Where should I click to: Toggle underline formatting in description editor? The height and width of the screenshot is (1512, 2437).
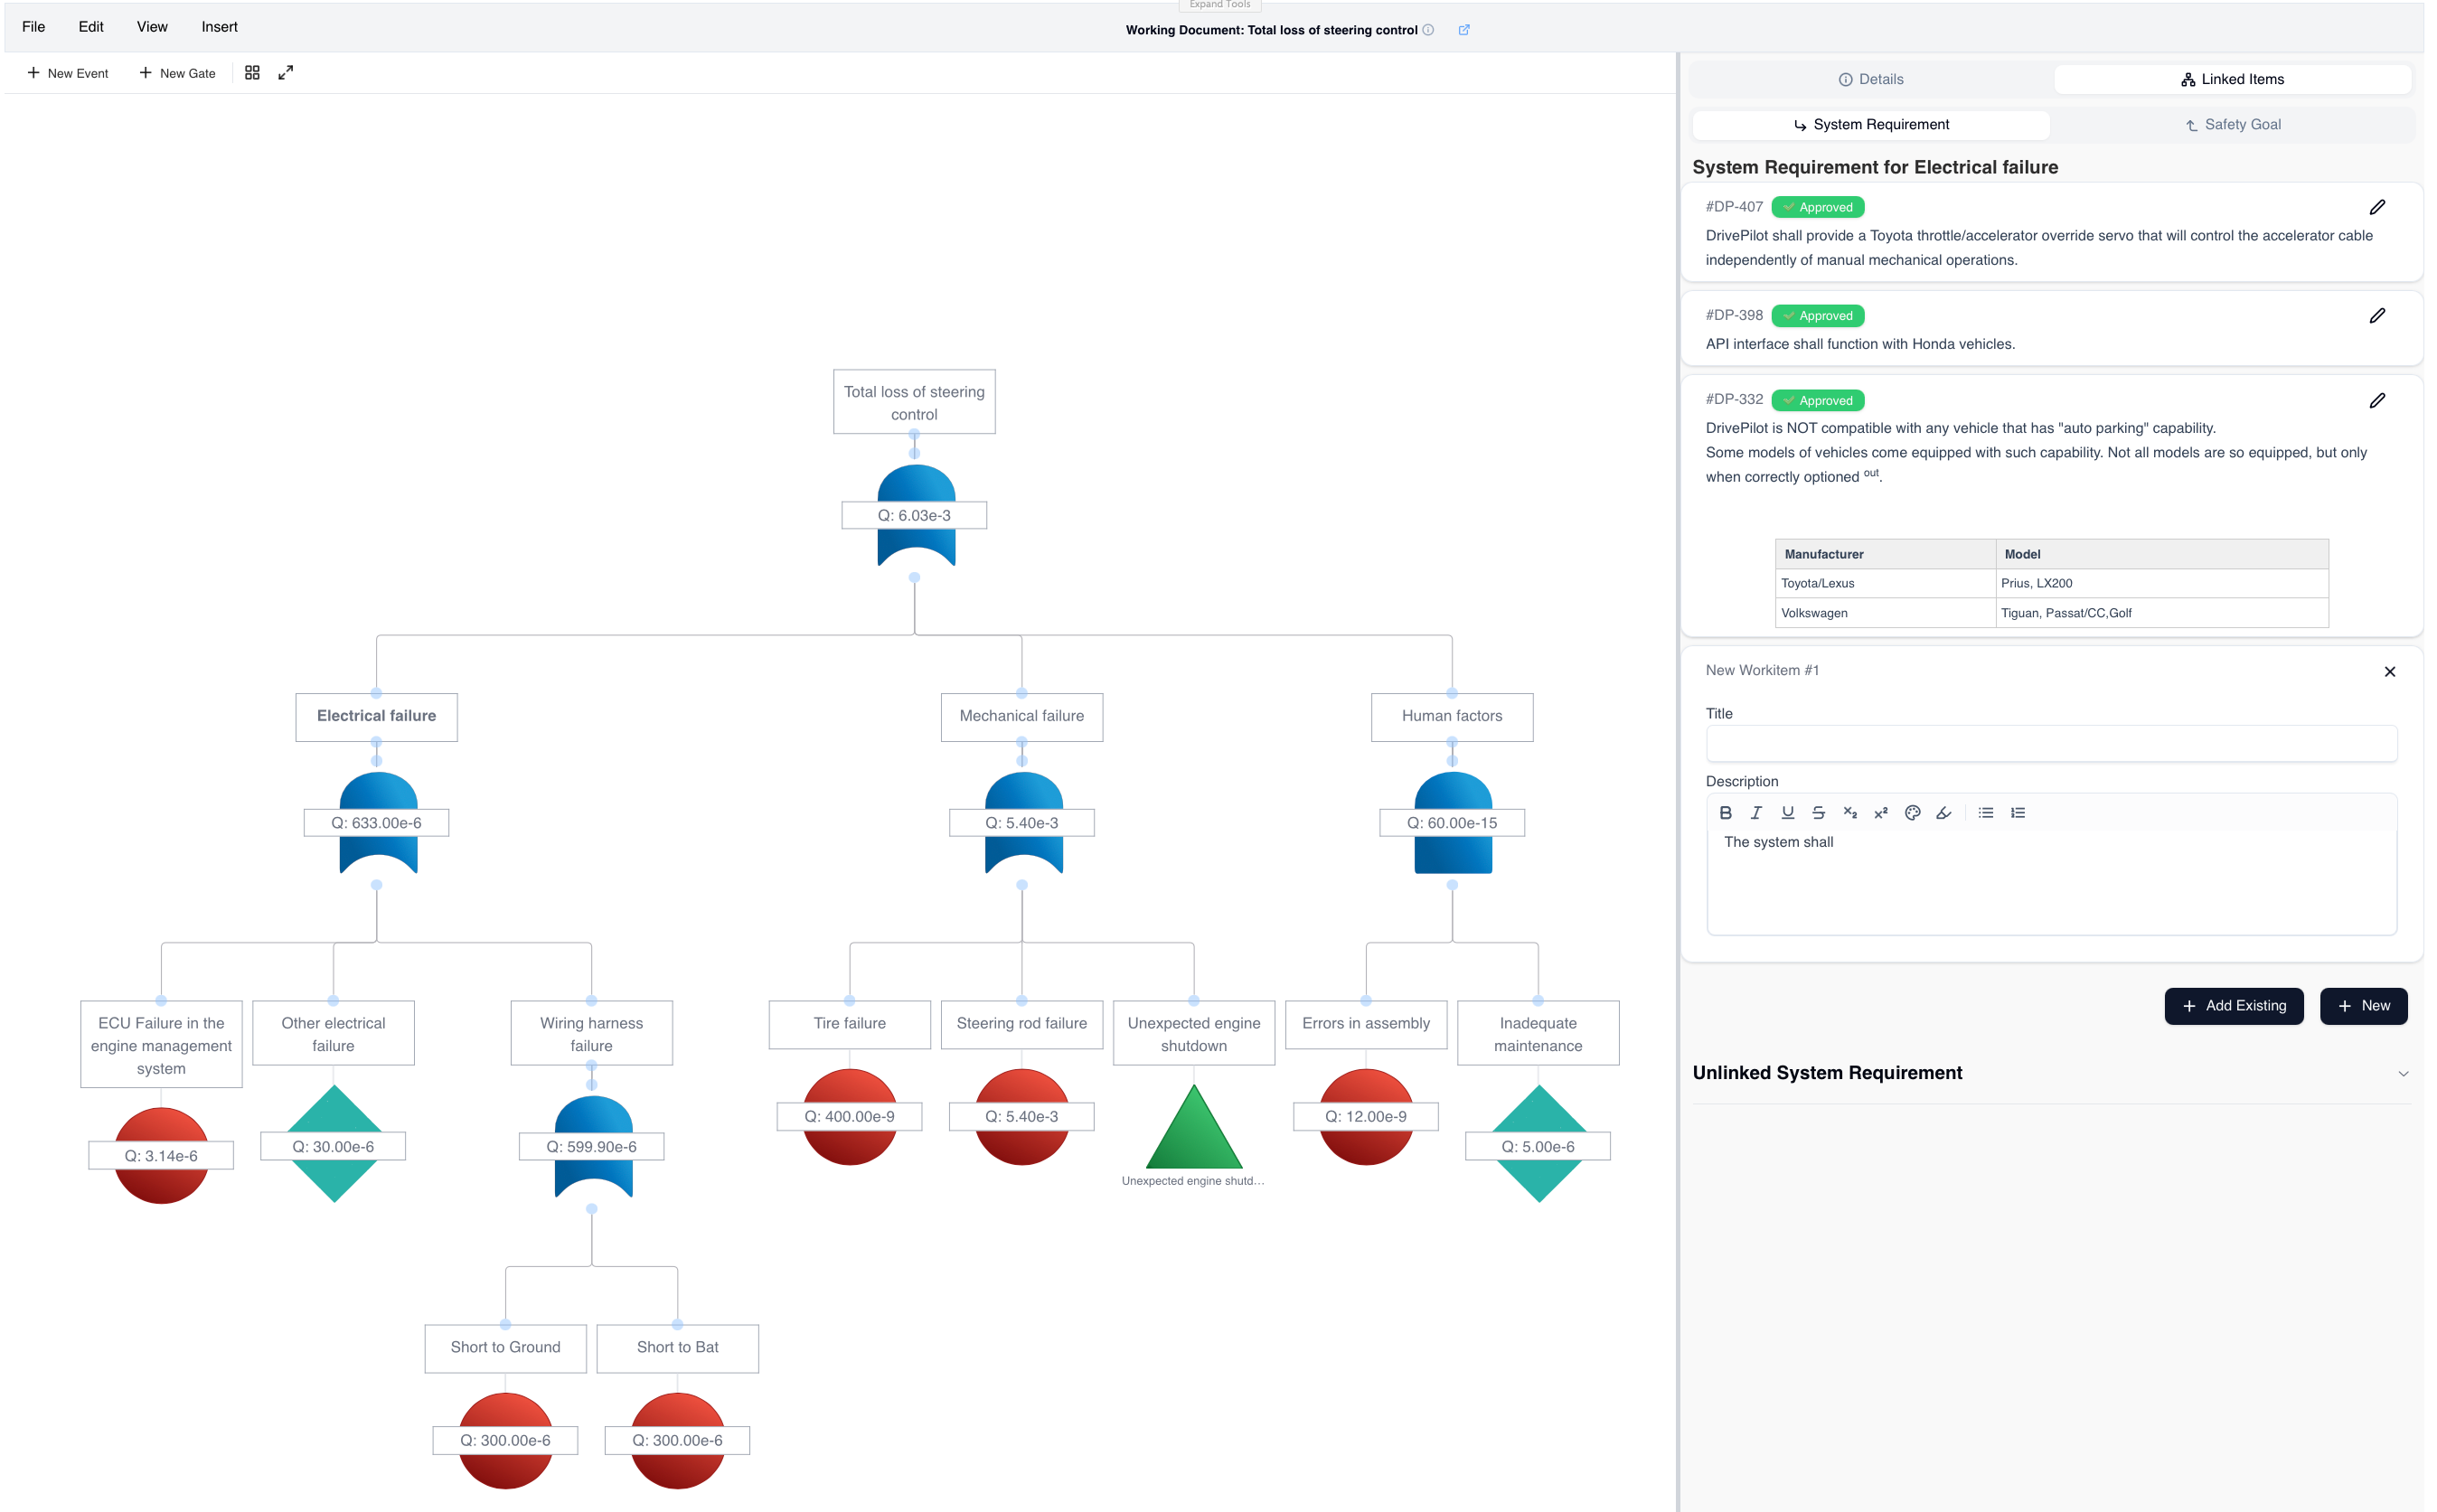[1787, 813]
